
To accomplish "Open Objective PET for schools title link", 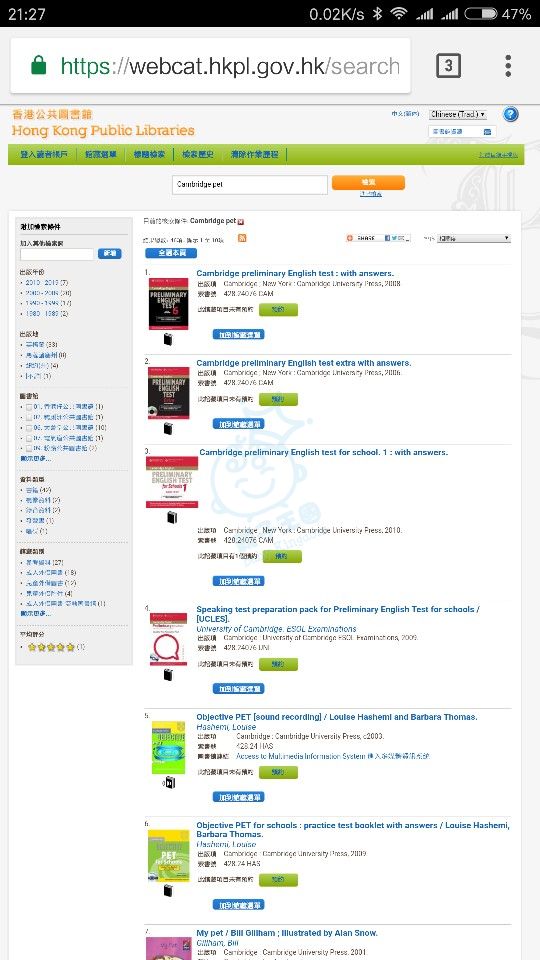I will [353, 830].
